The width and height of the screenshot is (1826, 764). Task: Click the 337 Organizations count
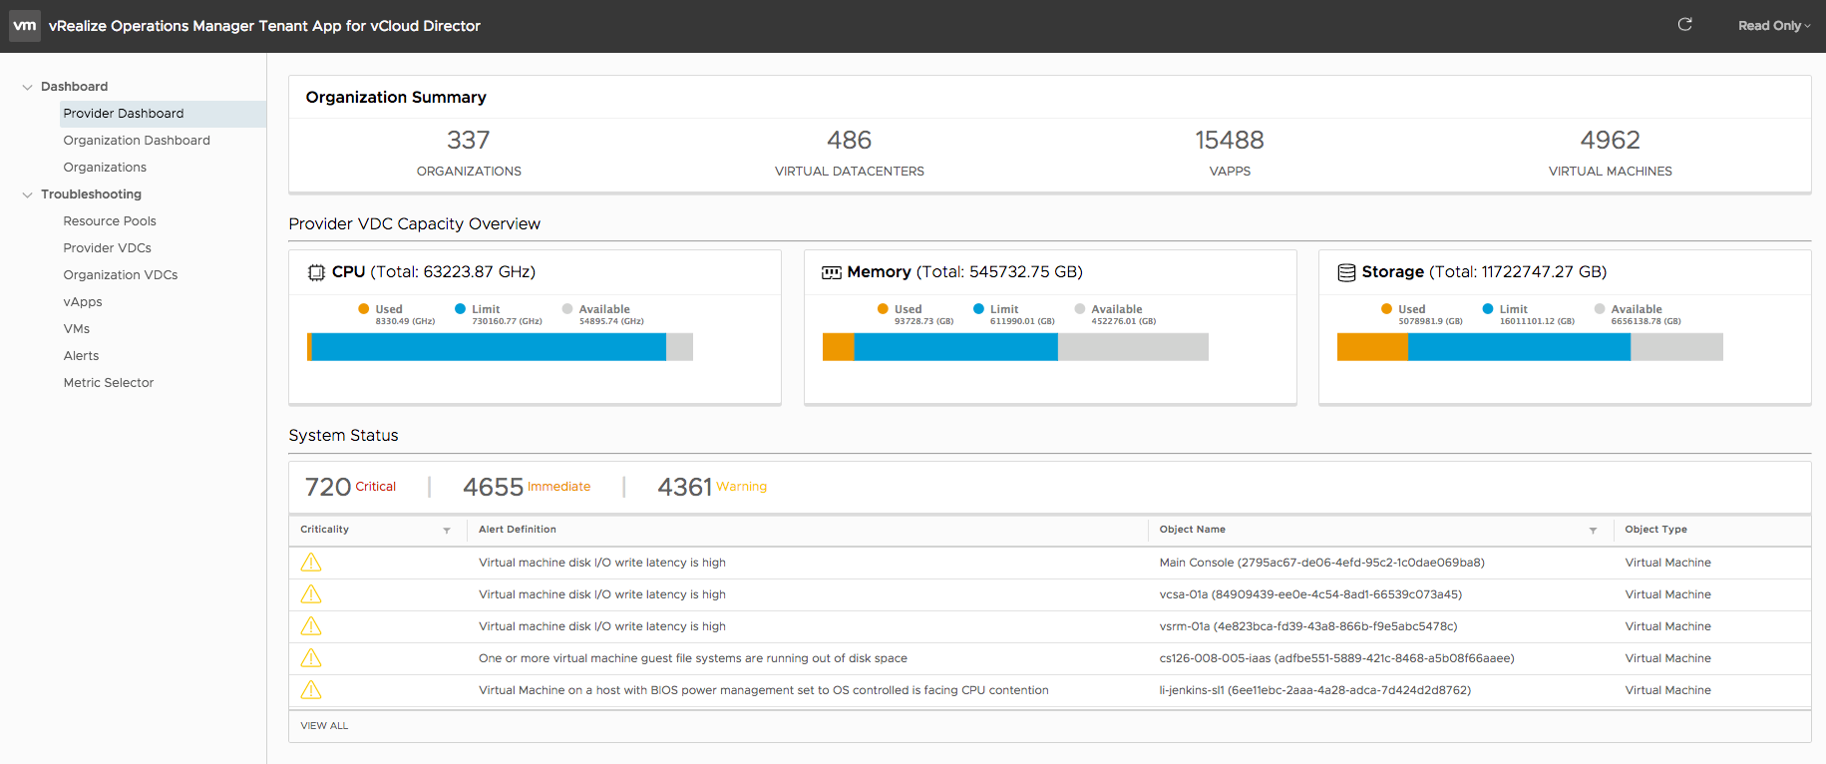[x=469, y=141]
